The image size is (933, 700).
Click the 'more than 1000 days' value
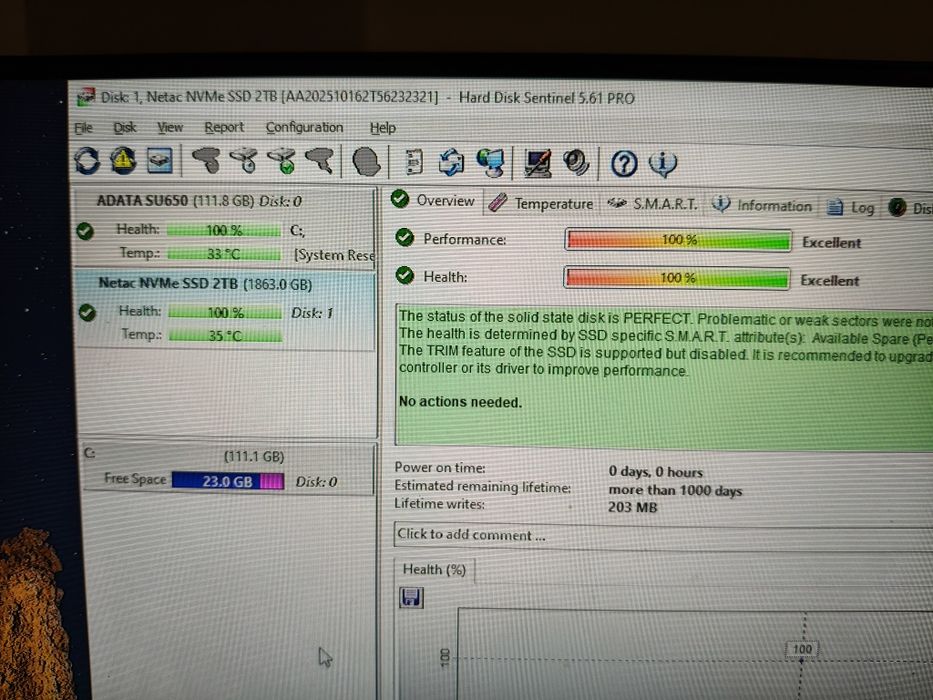(675, 490)
